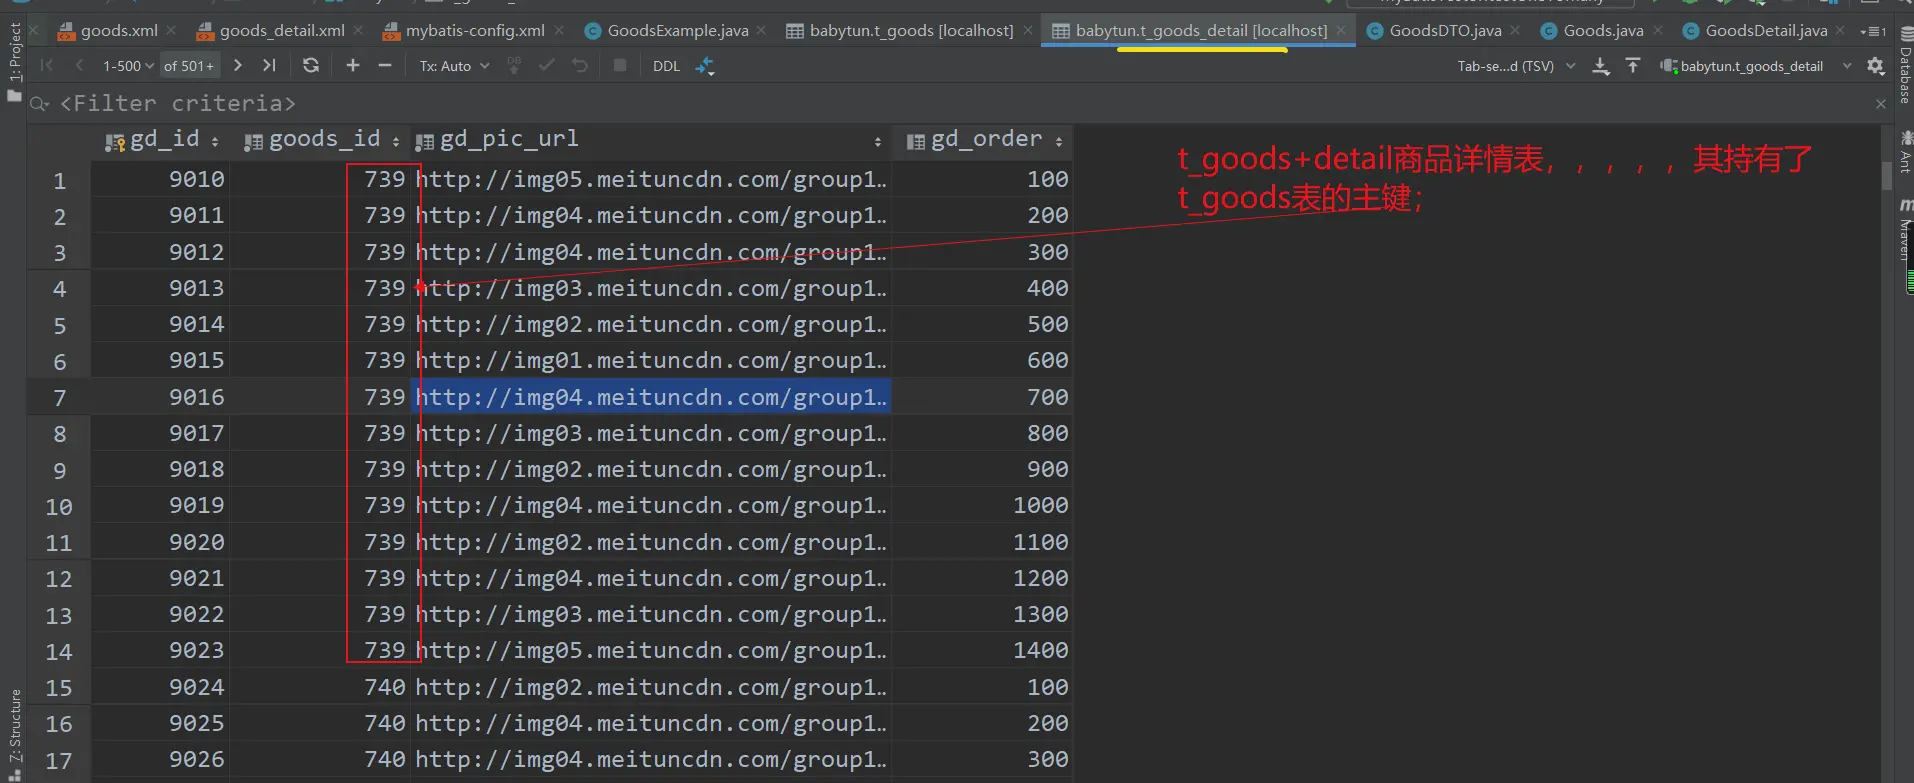1914x783 pixels.
Task: Select row number 17 in the gutter
Action: pos(59,761)
